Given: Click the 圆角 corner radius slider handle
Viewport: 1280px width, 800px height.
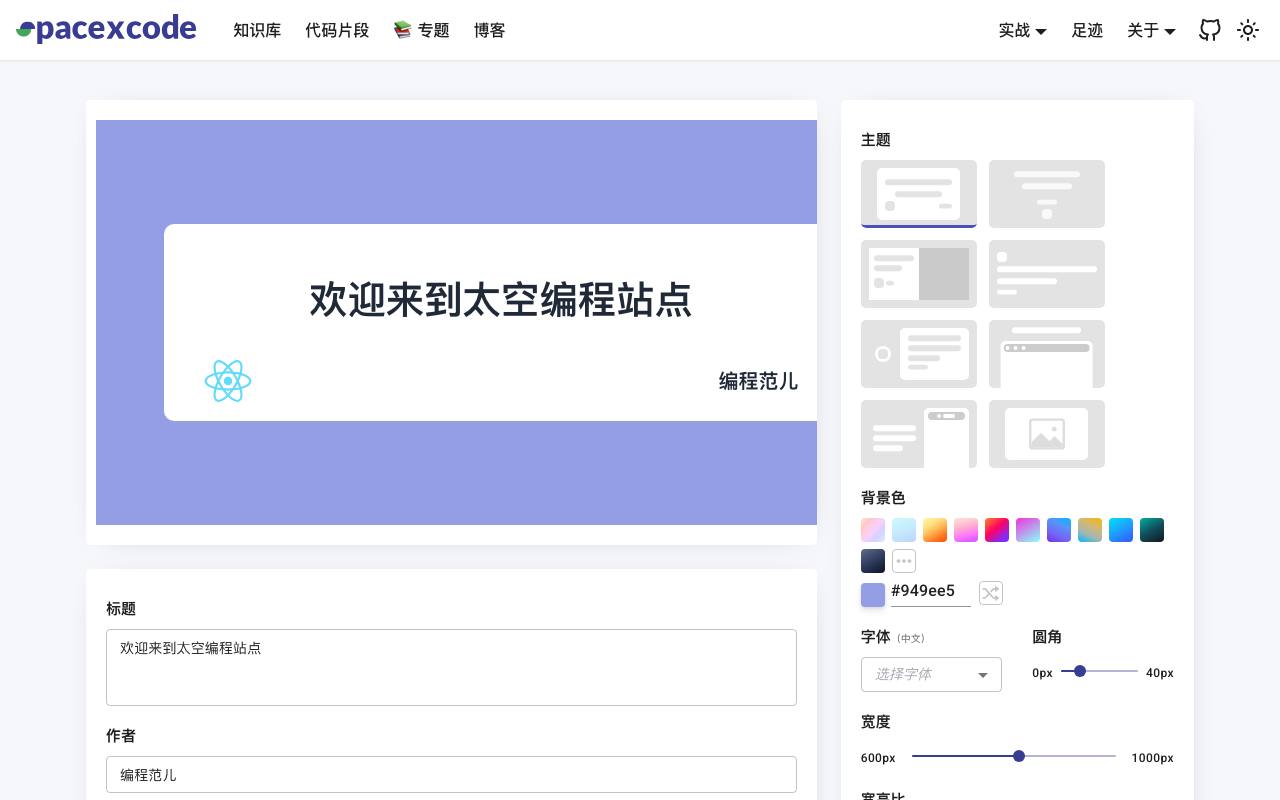Looking at the screenshot, I should [x=1080, y=671].
